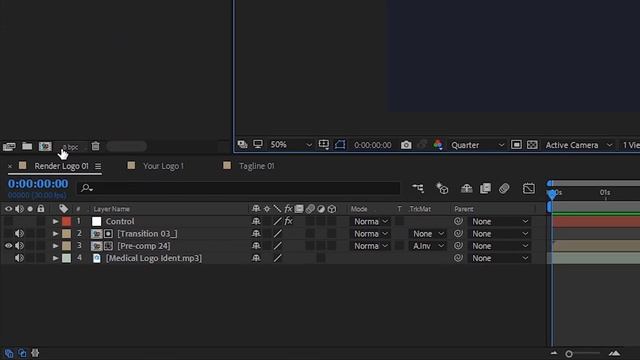Screen dimensions: 640x360
Task: Open grid and guide options icon
Action: pyautogui.click(x=324, y=144)
